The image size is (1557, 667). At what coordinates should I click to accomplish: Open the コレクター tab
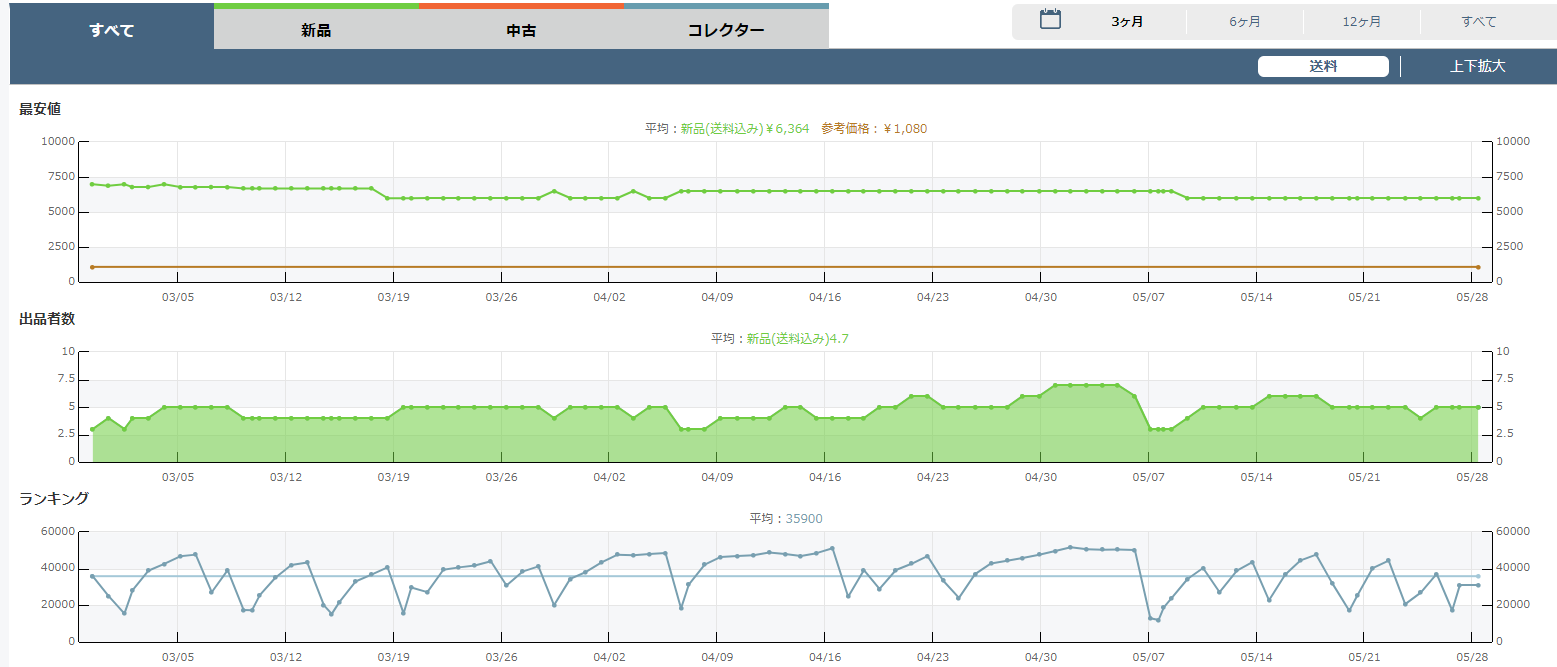tap(726, 30)
